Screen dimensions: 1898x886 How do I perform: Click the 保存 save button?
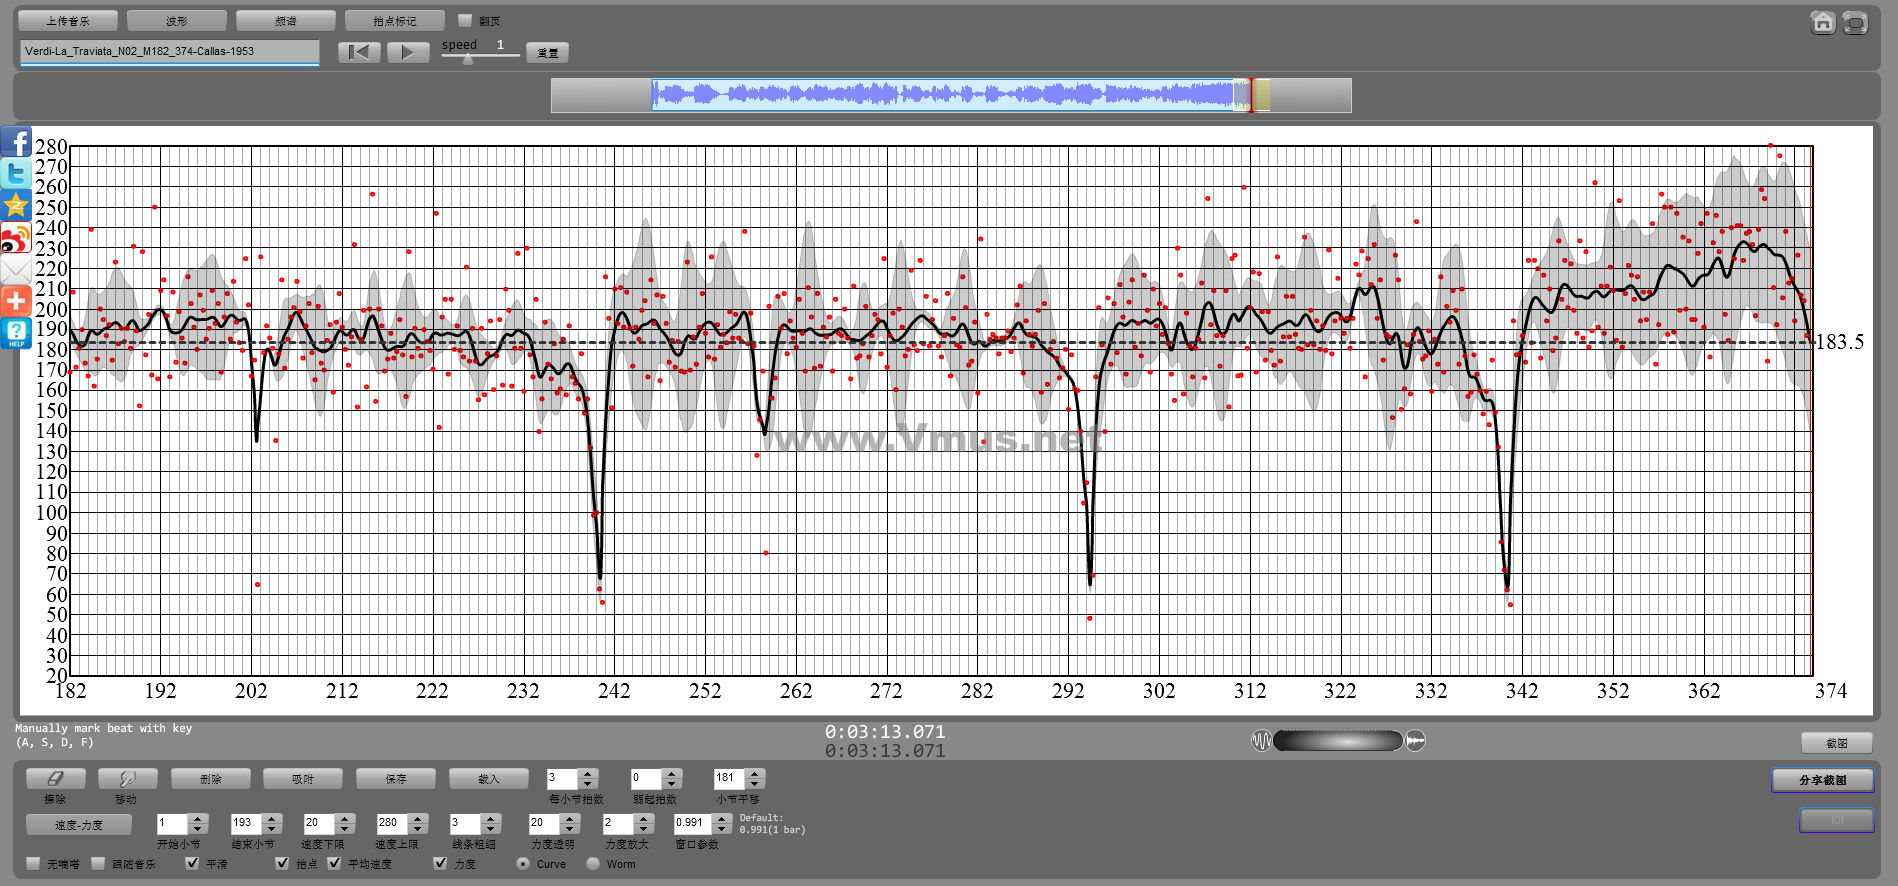coord(397,778)
